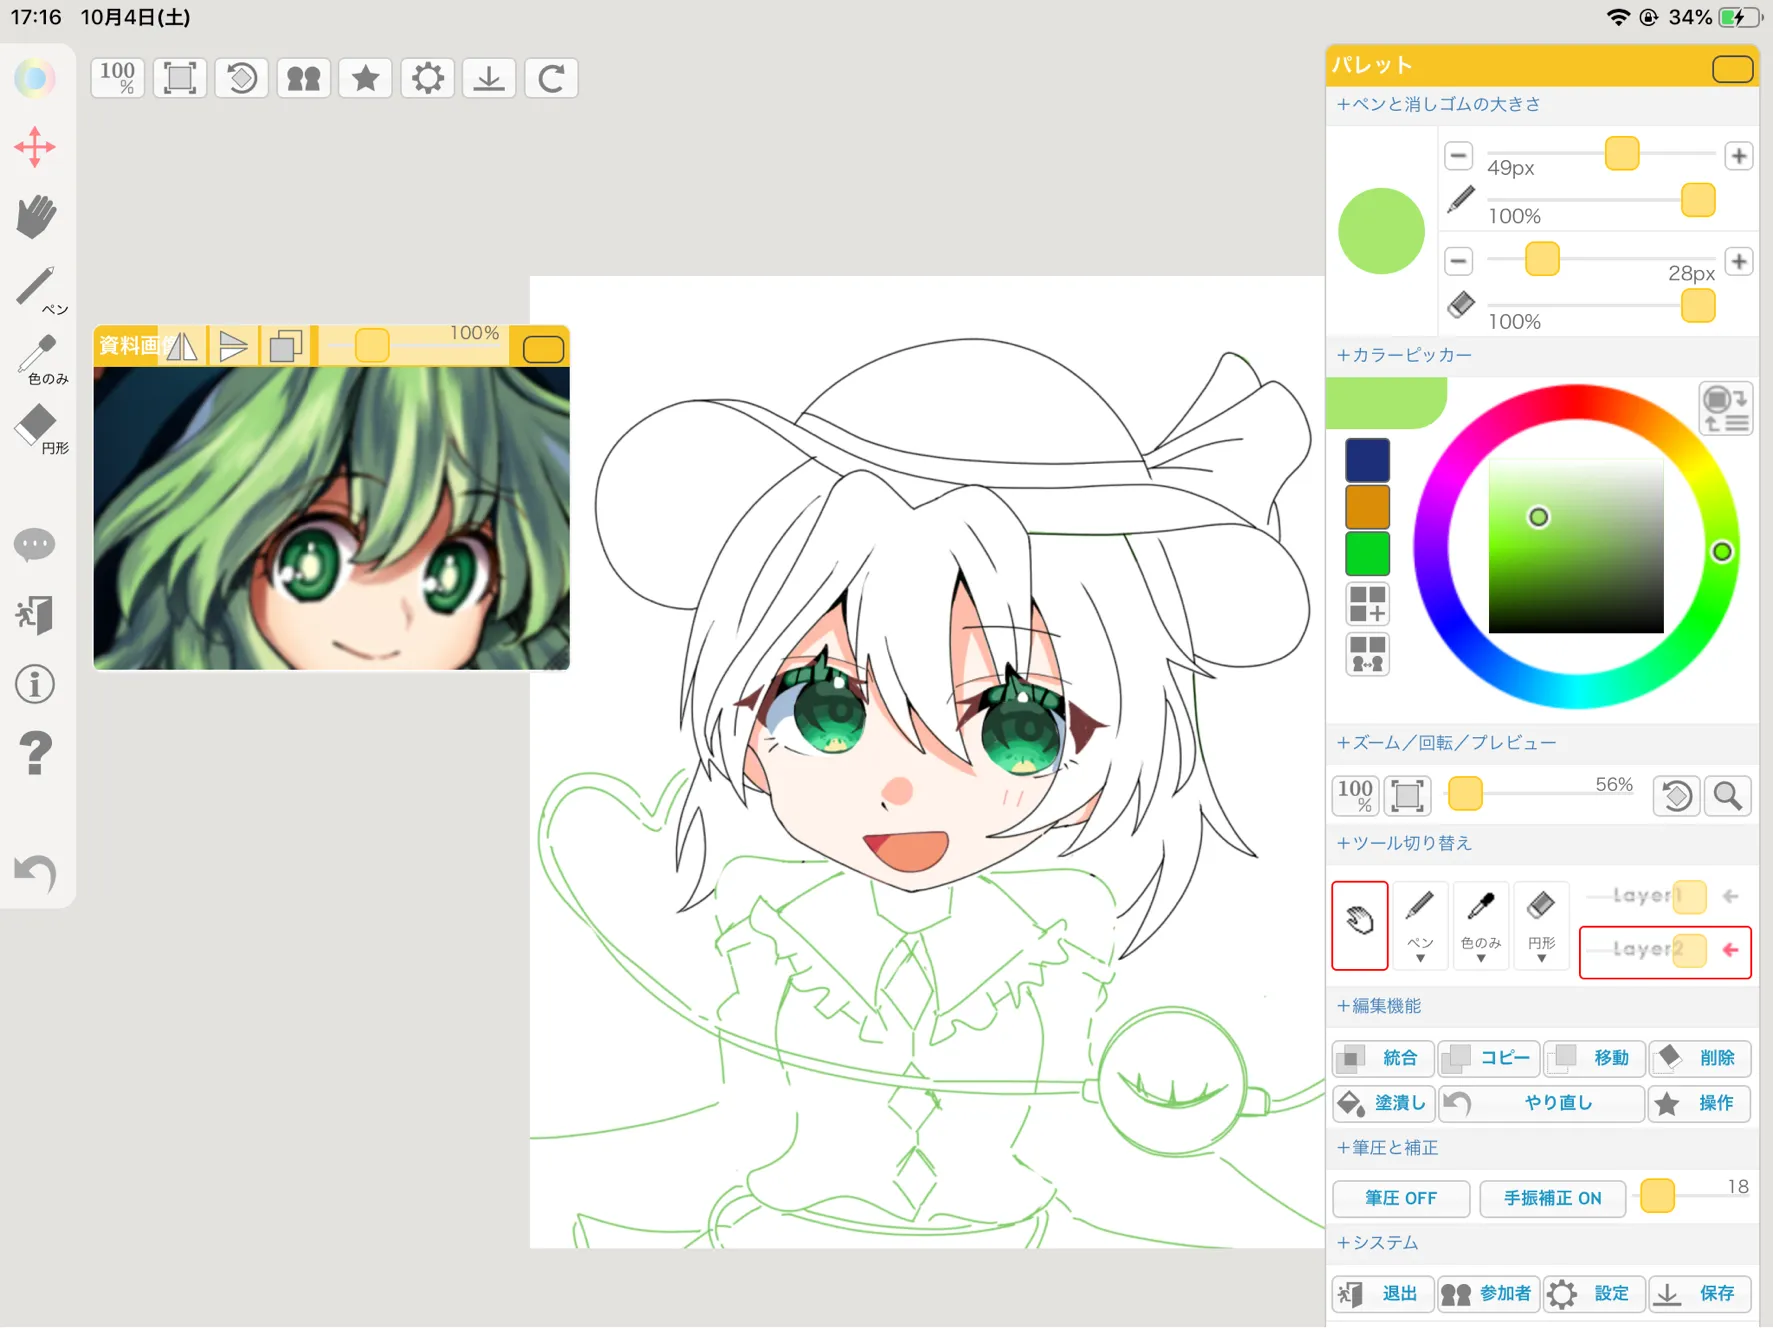Screen dimensions: 1773x1329
Task: Click the 保存 save button
Action: tap(1700, 1294)
